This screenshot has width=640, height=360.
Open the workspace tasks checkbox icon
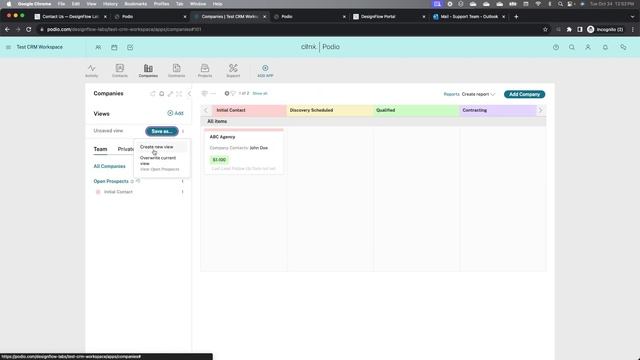[130, 47]
